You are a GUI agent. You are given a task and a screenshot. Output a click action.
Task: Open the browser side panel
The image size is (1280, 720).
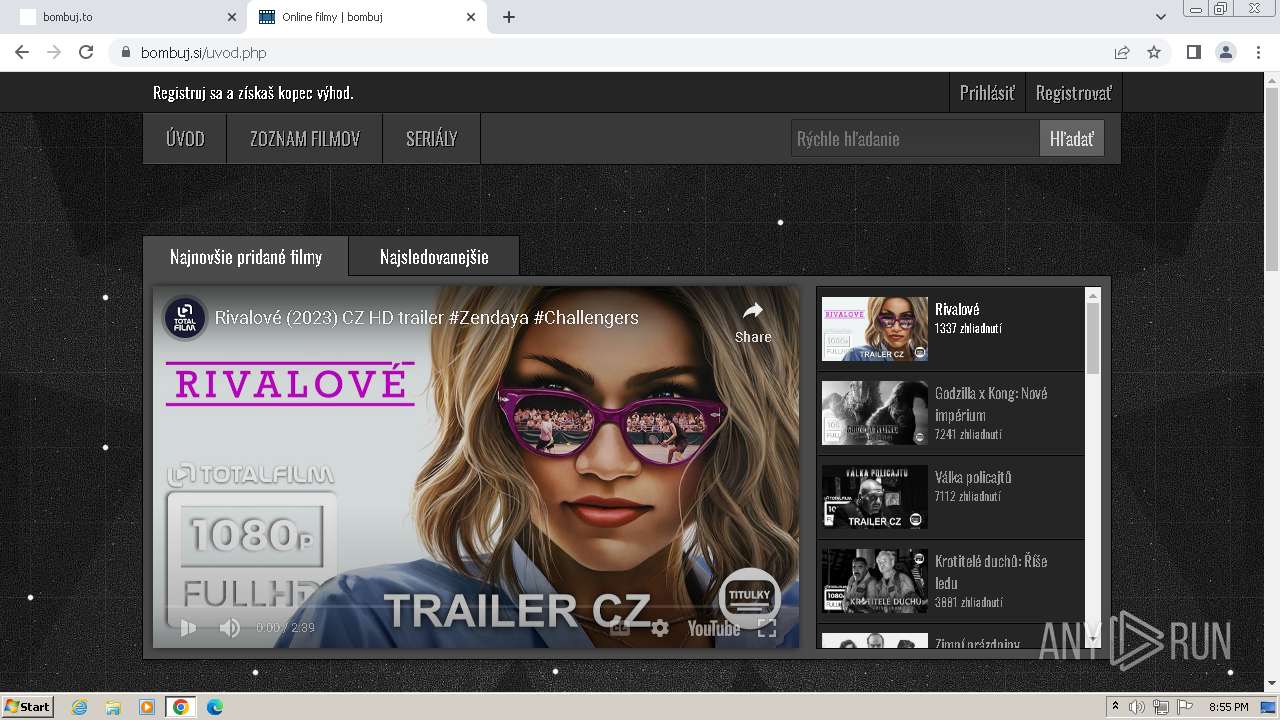pyautogui.click(x=1193, y=52)
